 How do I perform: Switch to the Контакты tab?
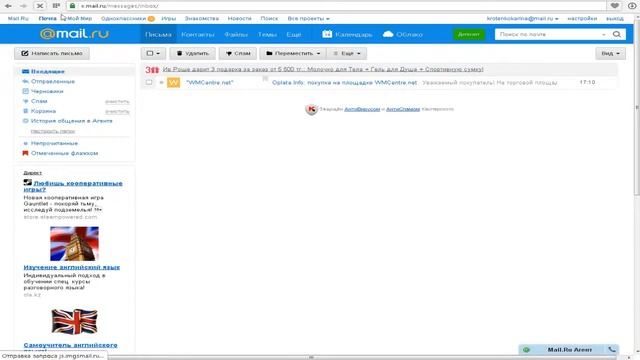pos(198,34)
